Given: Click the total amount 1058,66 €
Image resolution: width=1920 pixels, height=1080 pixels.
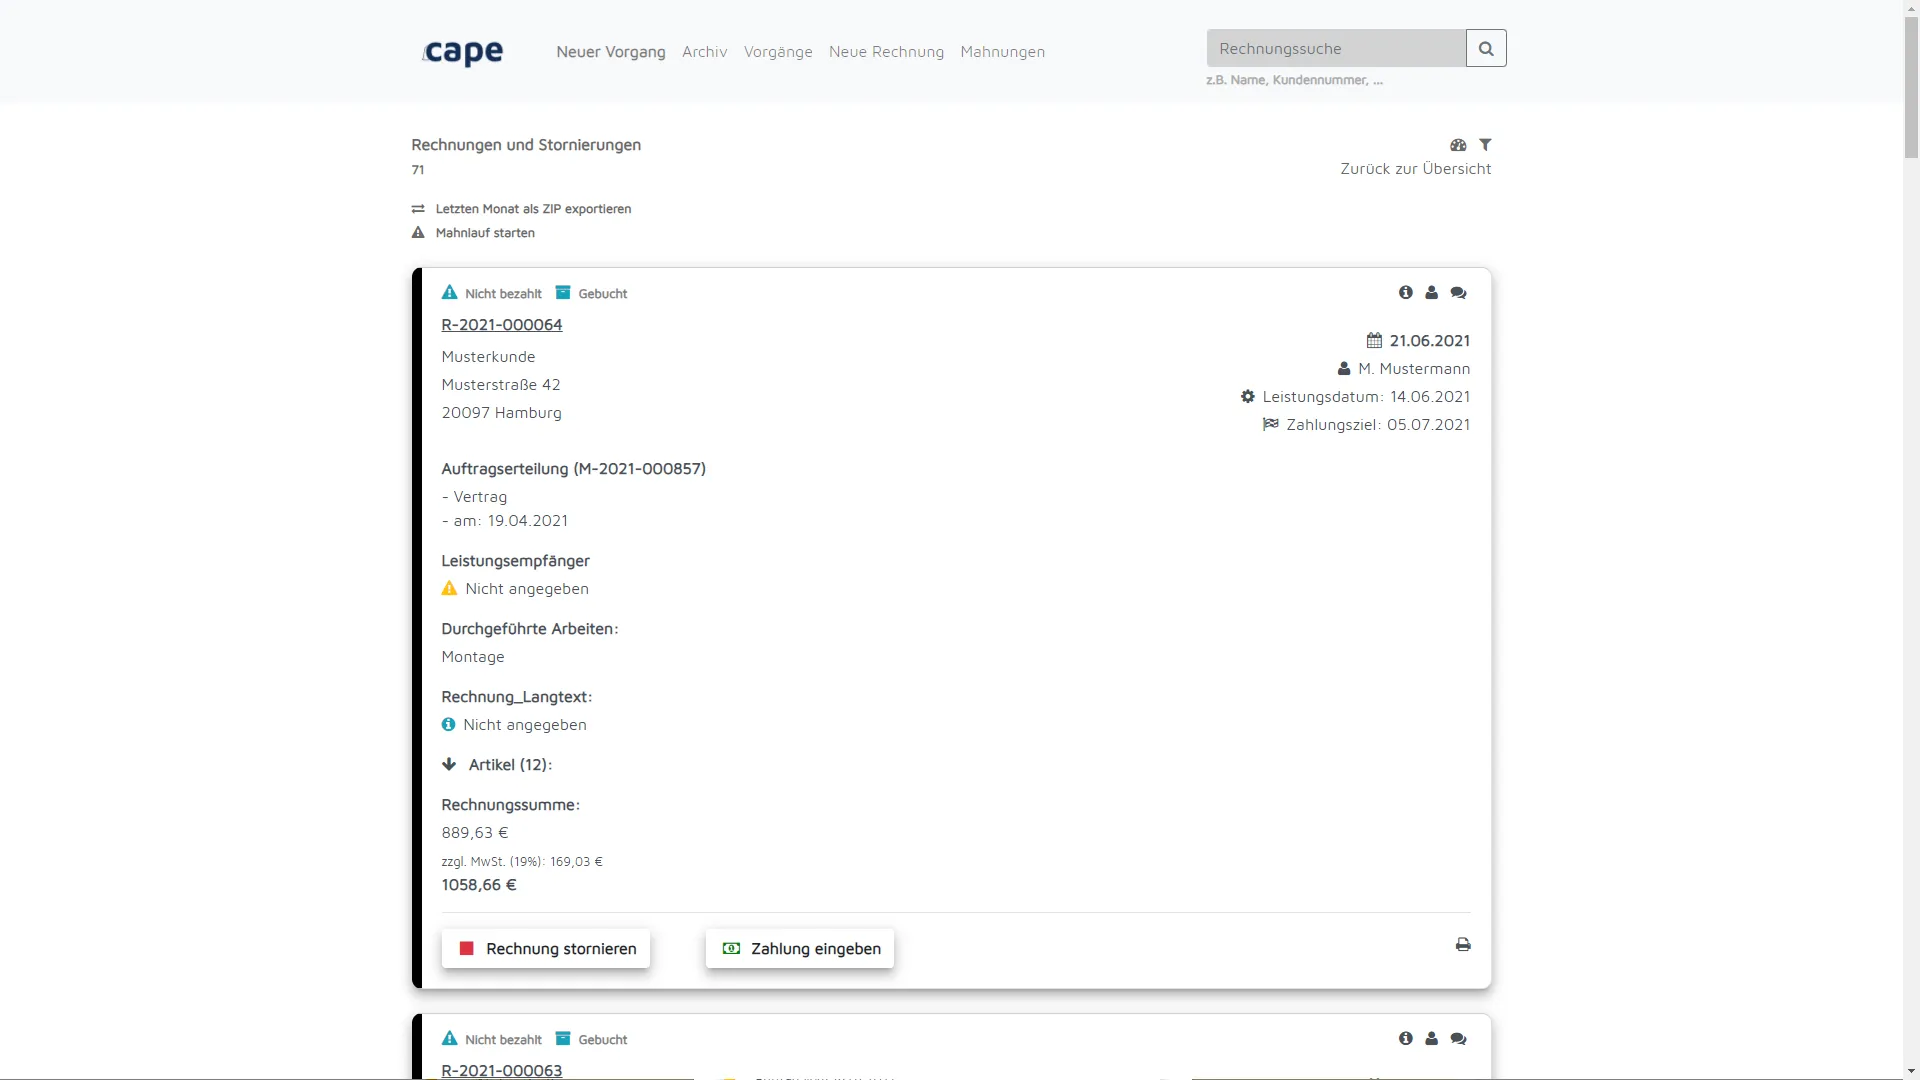Looking at the screenshot, I should tap(479, 885).
